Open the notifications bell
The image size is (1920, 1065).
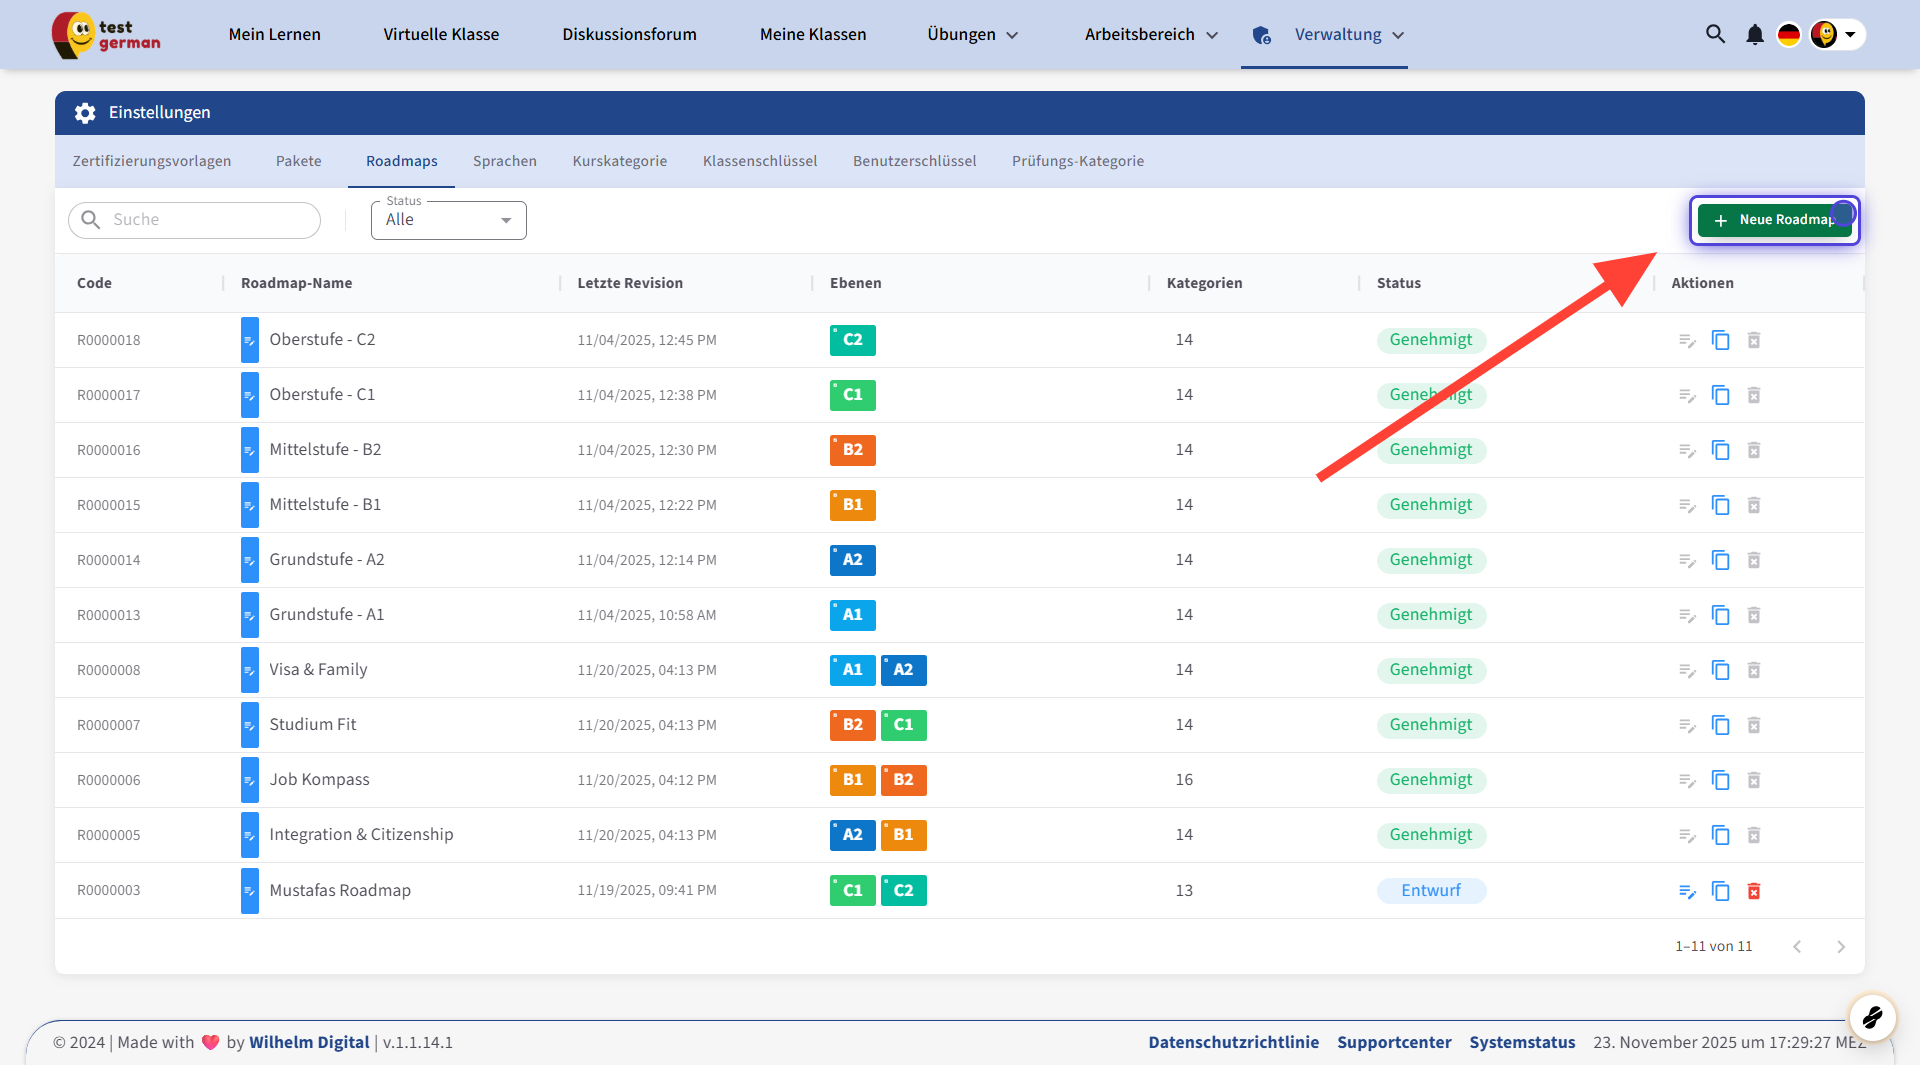click(1754, 34)
